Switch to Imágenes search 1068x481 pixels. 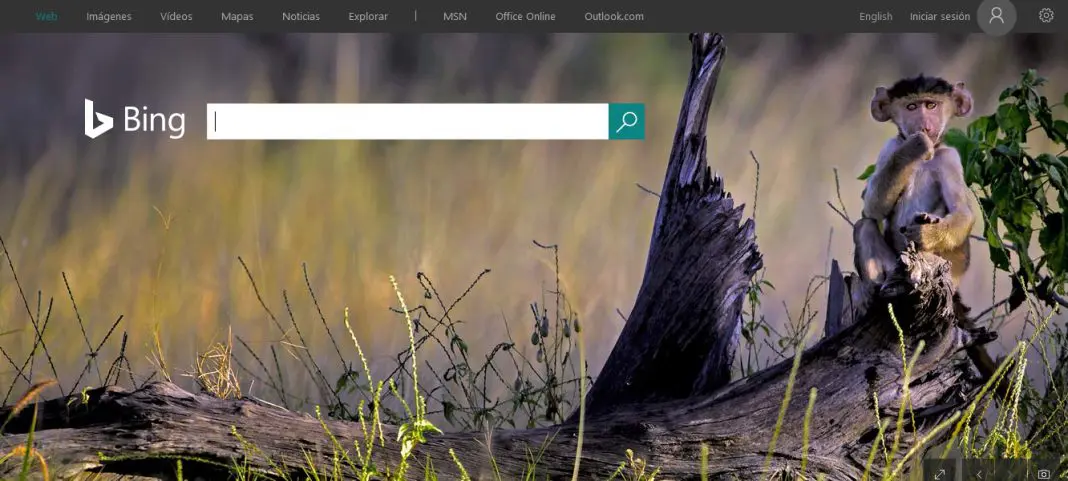(109, 16)
